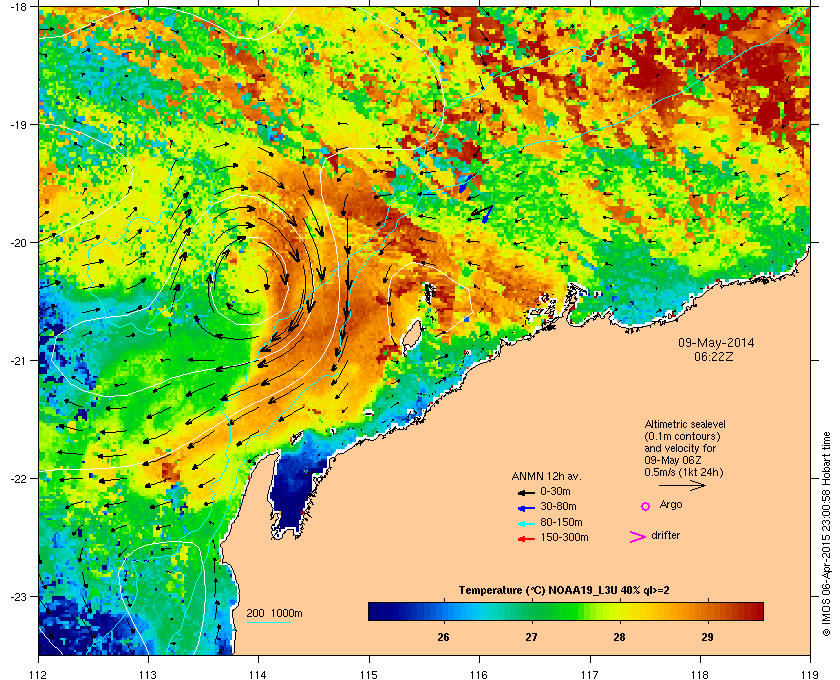Click the color bar at 28 degrees
Image resolution: width=840 pixels, height=680 pixels.
619,611
